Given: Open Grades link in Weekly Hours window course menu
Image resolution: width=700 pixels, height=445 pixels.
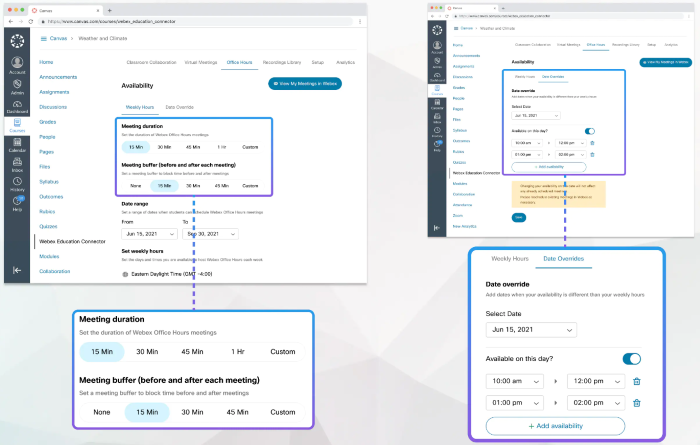Looking at the screenshot, I should tap(47, 122).
